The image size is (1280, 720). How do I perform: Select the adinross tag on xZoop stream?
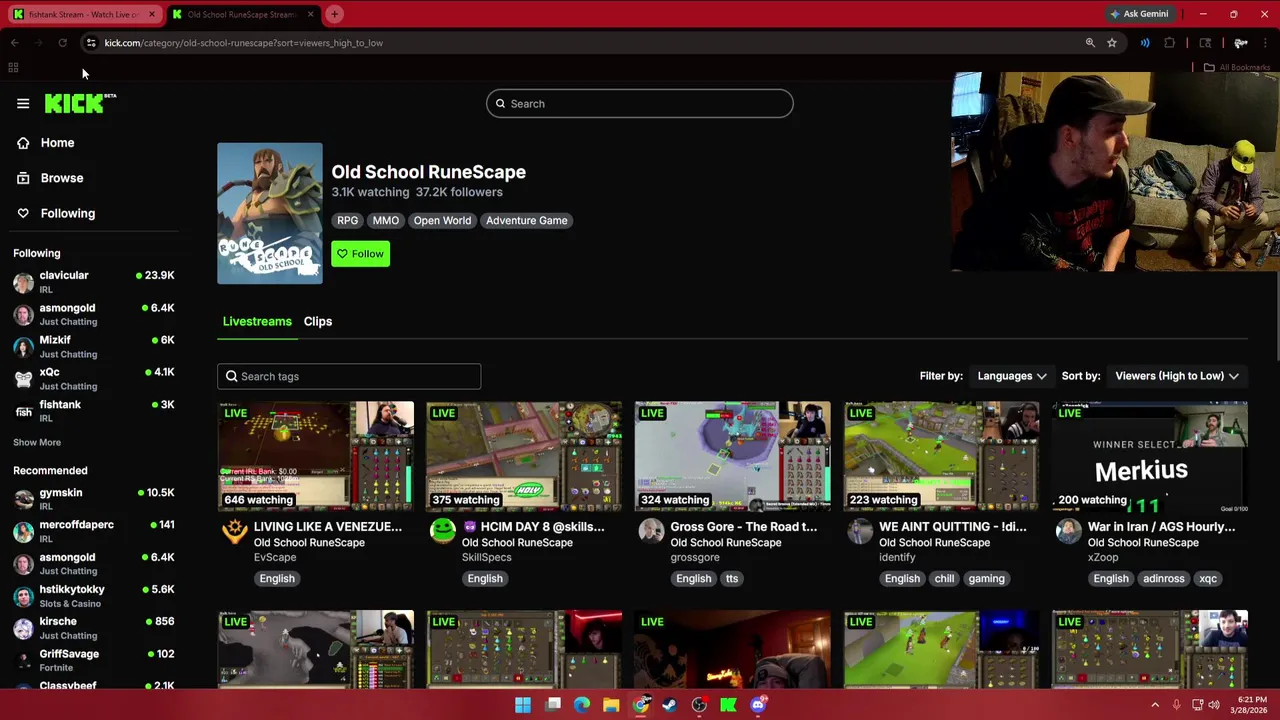[x=1163, y=579]
